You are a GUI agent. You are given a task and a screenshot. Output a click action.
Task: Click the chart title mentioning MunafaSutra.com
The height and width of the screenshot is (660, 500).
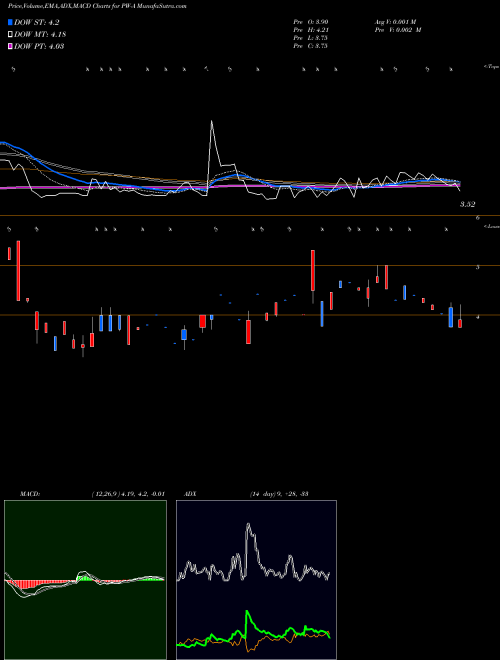click(x=97, y=6)
